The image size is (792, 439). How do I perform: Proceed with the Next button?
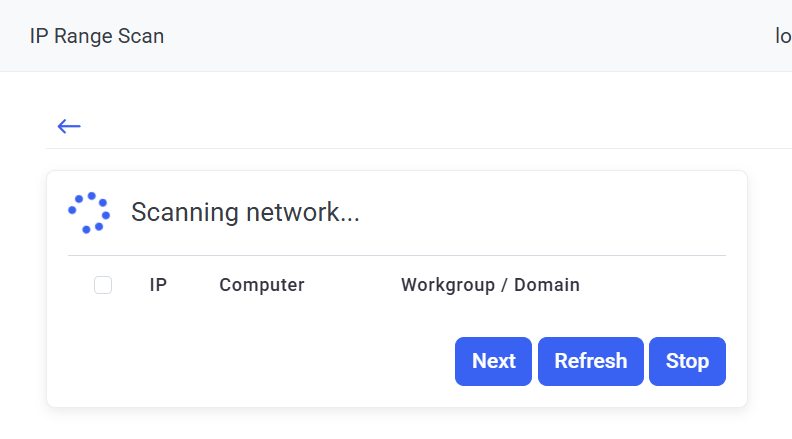[x=494, y=361]
